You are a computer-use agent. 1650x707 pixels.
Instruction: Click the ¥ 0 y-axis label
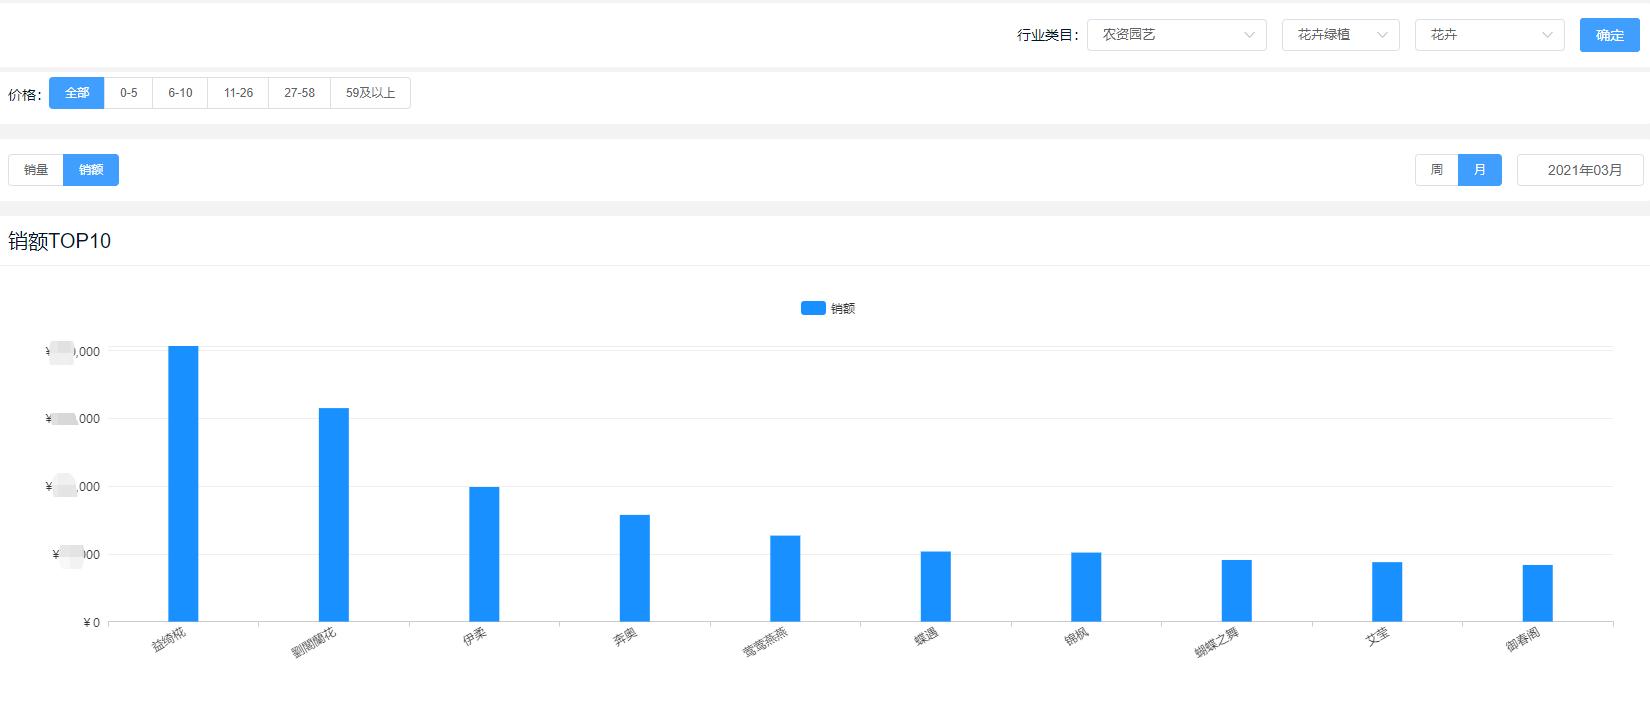point(91,623)
